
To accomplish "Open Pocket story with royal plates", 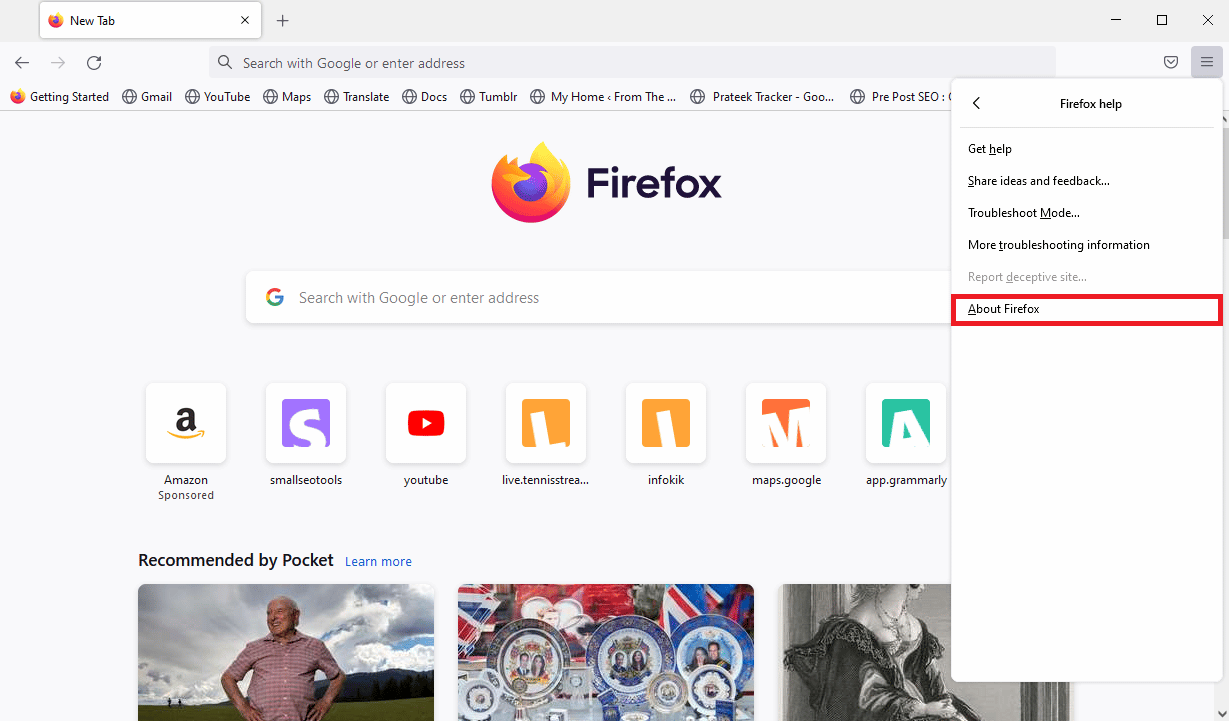I will pos(606,652).
